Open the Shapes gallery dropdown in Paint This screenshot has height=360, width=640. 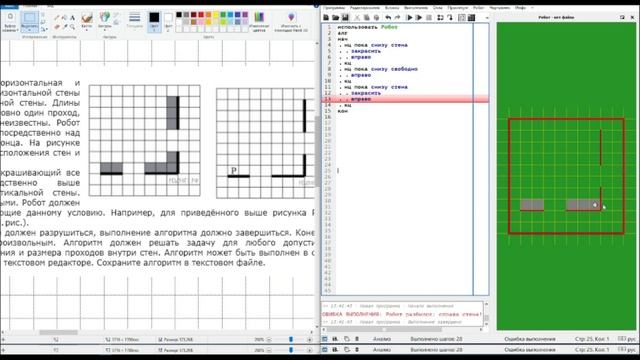105,30
